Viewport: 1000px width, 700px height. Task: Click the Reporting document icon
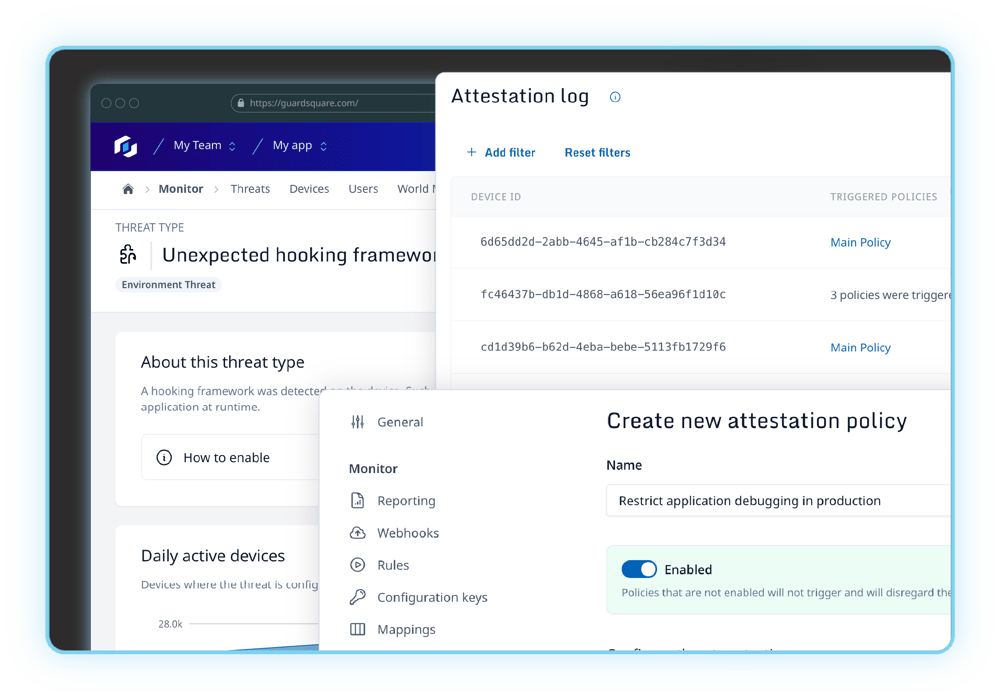(358, 500)
